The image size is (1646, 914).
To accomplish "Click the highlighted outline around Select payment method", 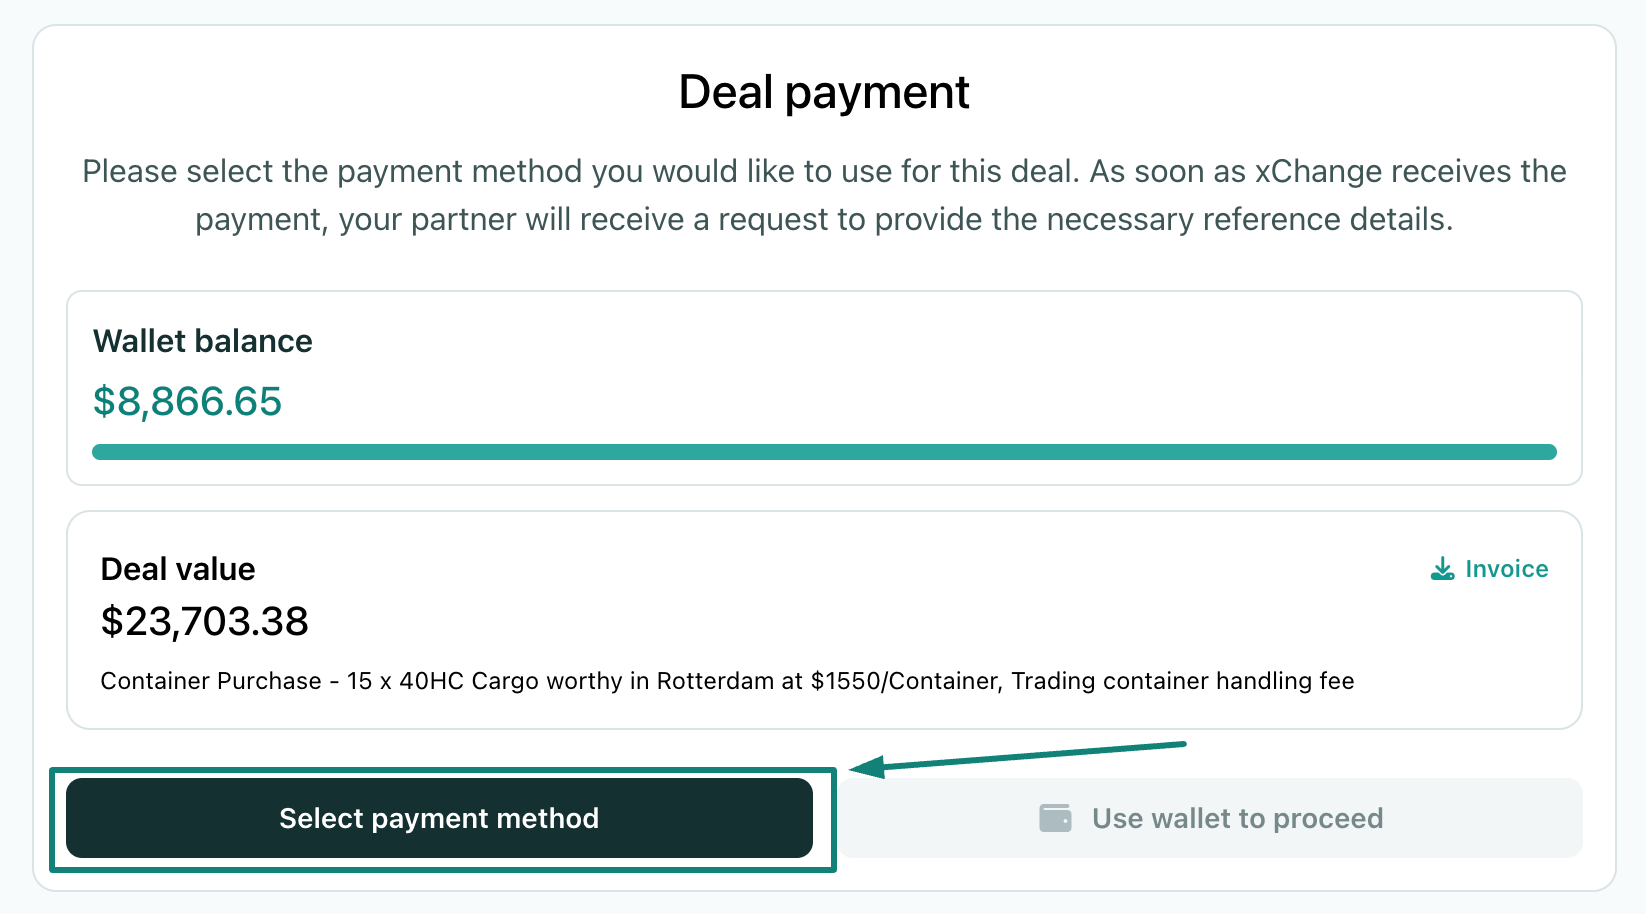I will (x=438, y=771).
